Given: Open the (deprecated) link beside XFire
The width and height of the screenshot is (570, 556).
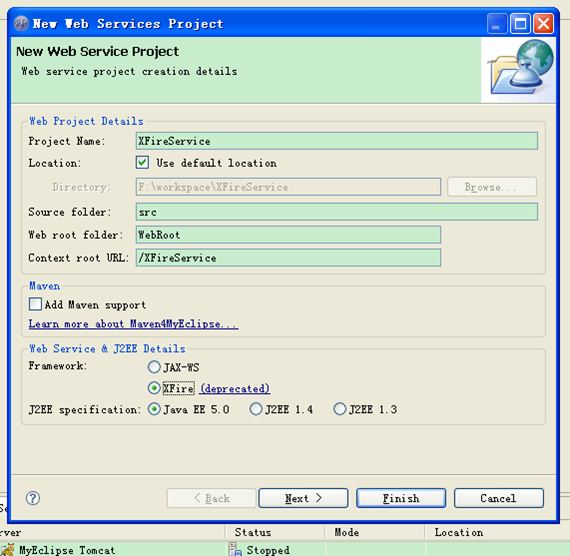Looking at the screenshot, I should coord(235,388).
